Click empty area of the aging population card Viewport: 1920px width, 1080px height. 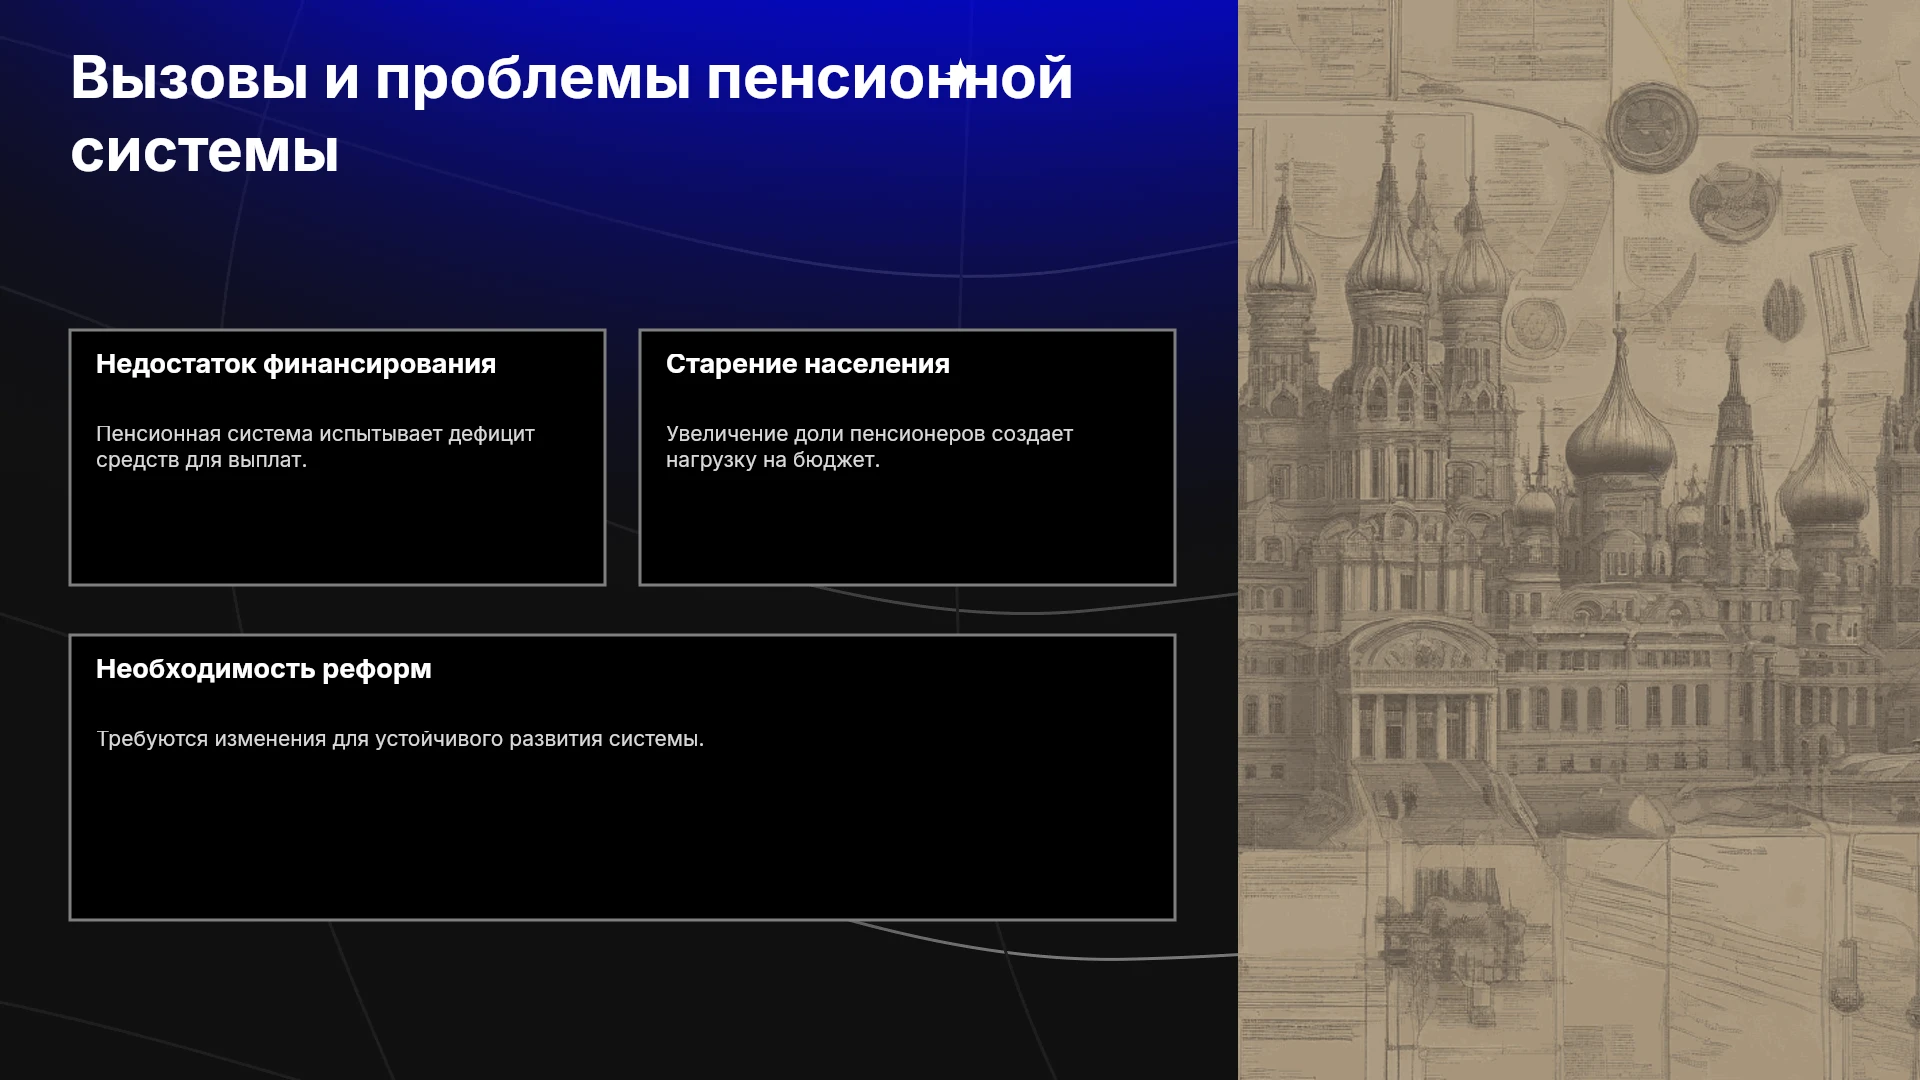(x=907, y=530)
